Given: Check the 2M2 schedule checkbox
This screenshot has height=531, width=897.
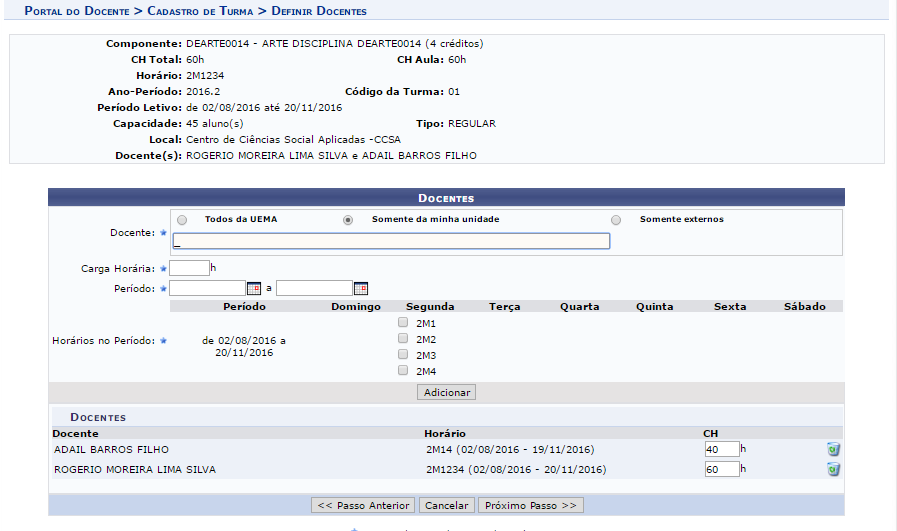Looking at the screenshot, I should click(x=403, y=338).
